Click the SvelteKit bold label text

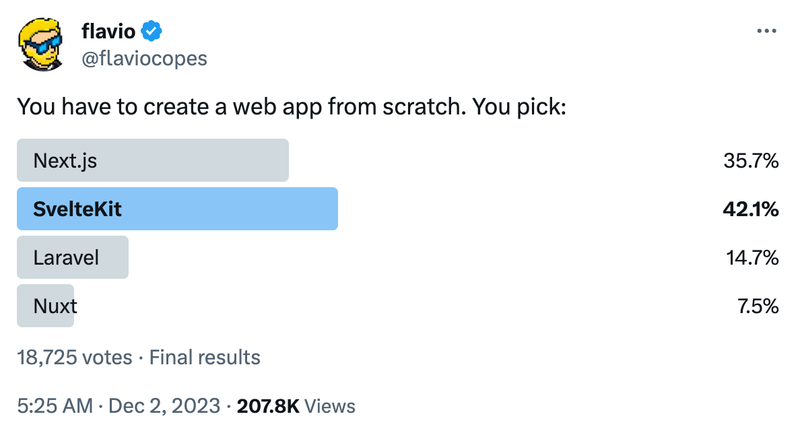(77, 209)
